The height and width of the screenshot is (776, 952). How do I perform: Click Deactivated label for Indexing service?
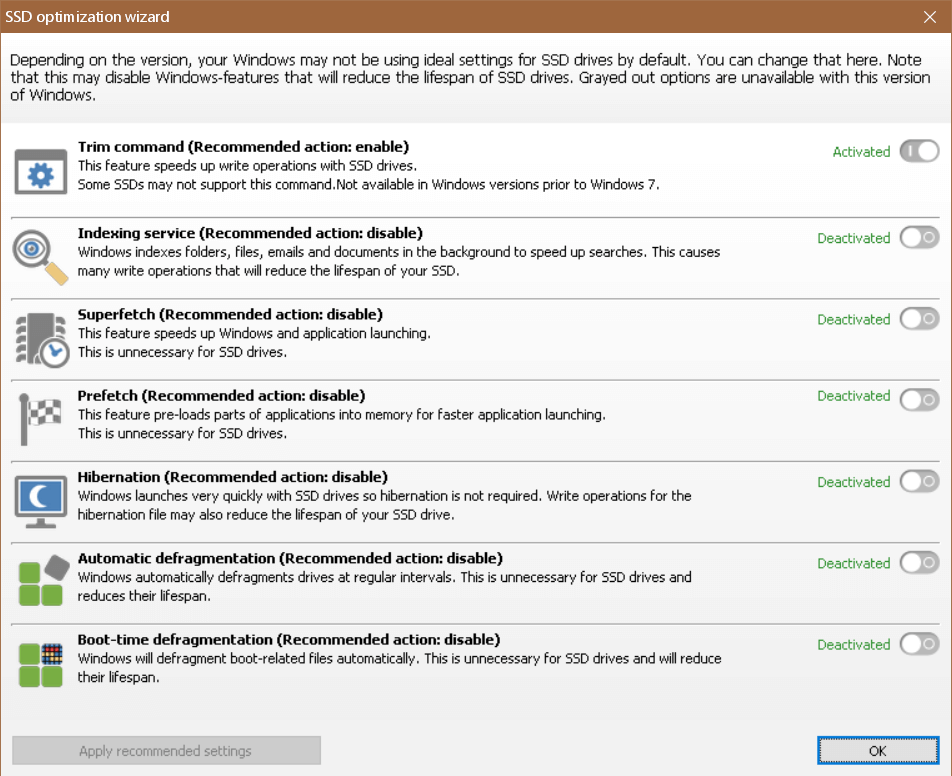coord(854,238)
